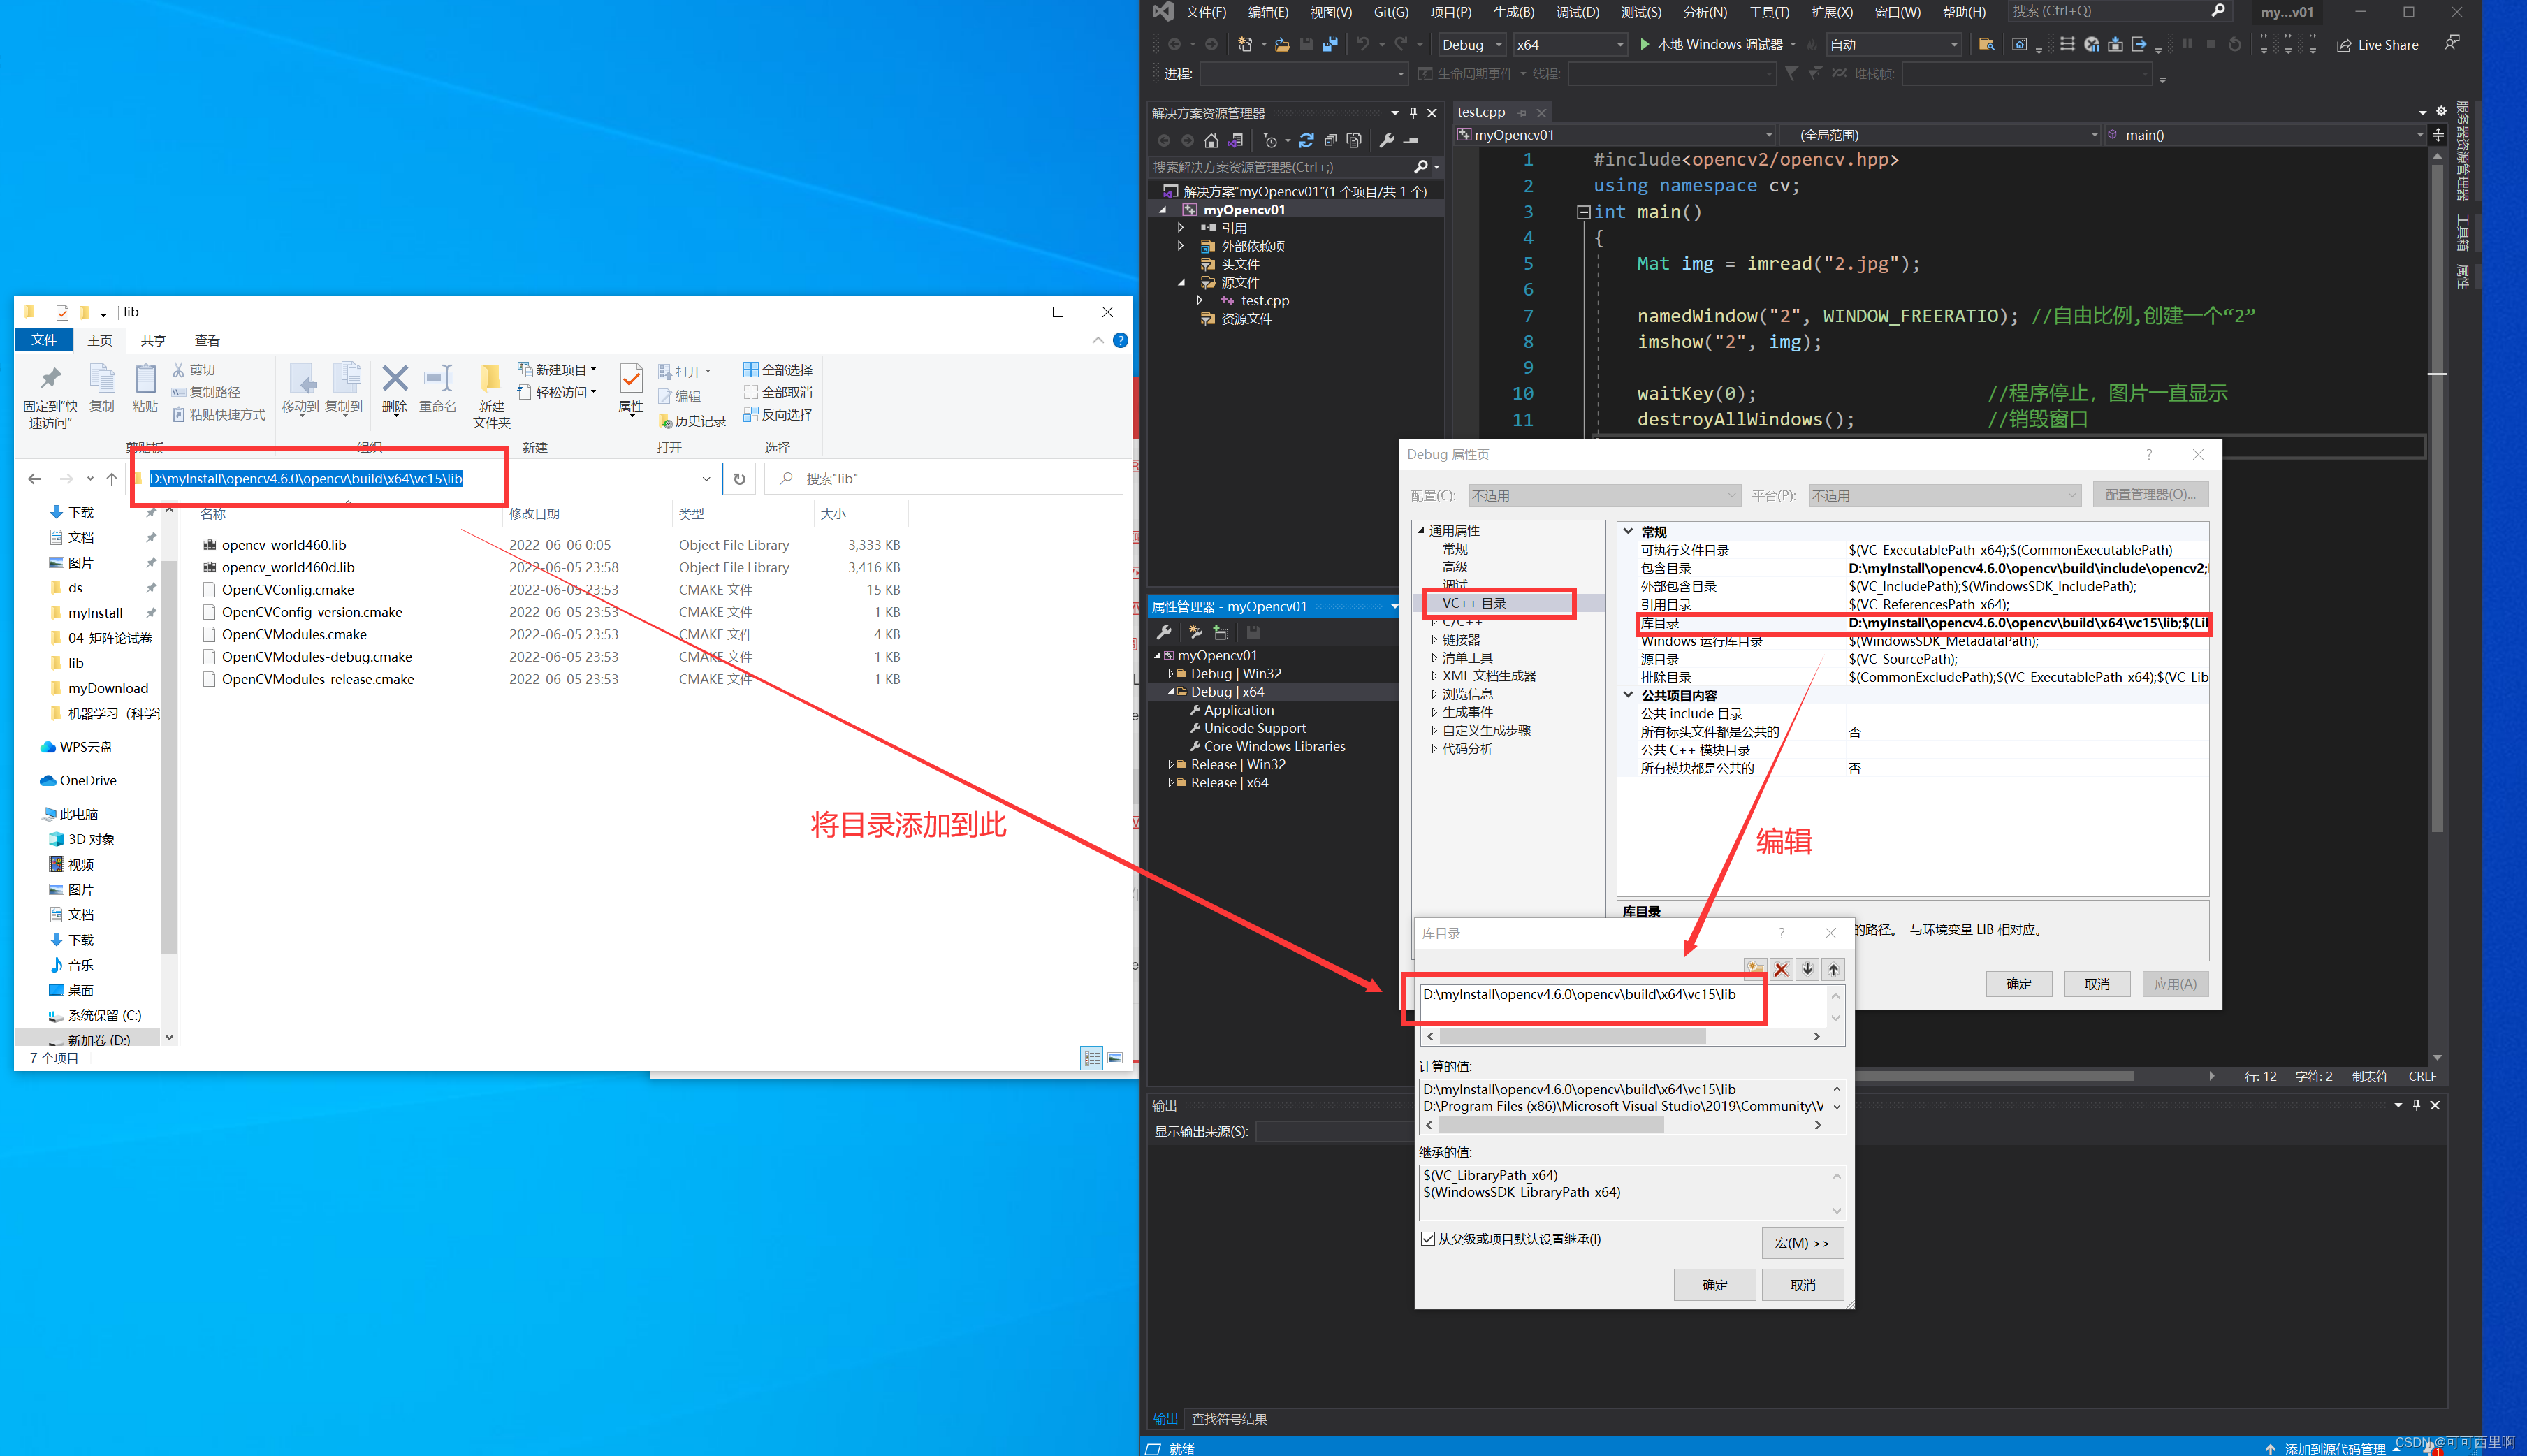
Task: Click the Home icon in Solution Explorer toolbar
Action: (x=1211, y=141)
